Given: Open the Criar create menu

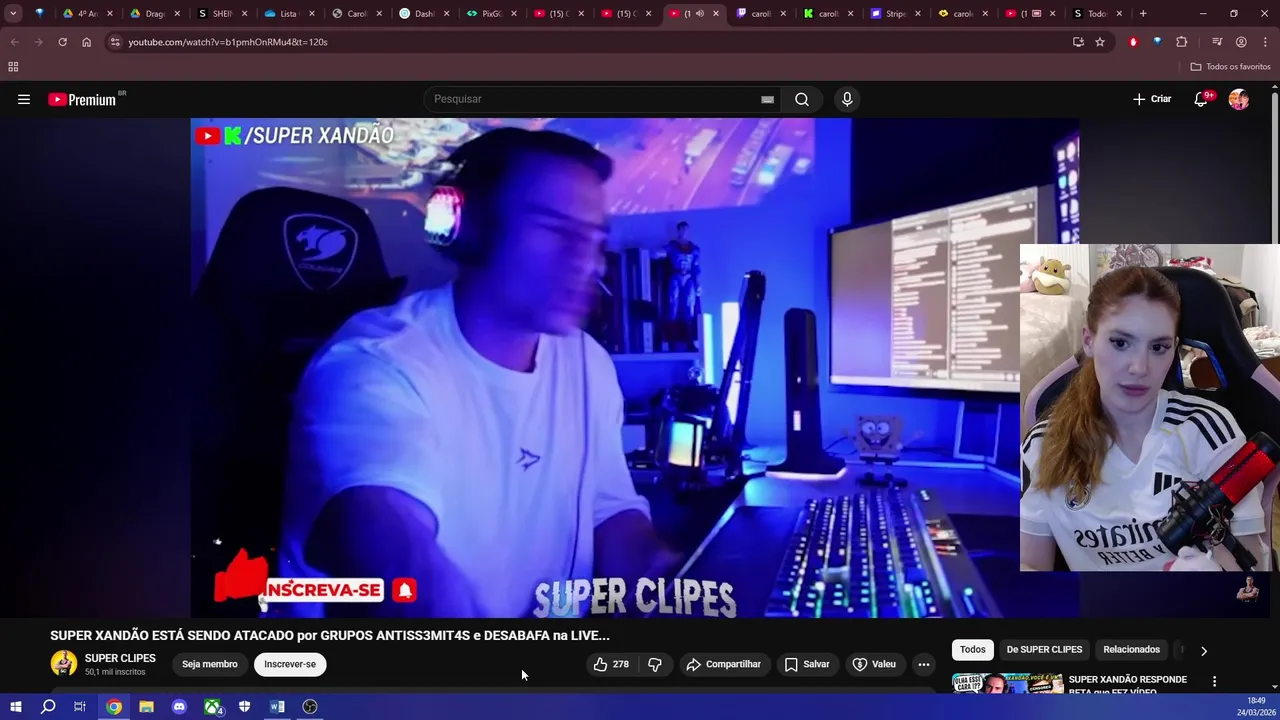Looking at the screenshot, I should [1152, 99].
